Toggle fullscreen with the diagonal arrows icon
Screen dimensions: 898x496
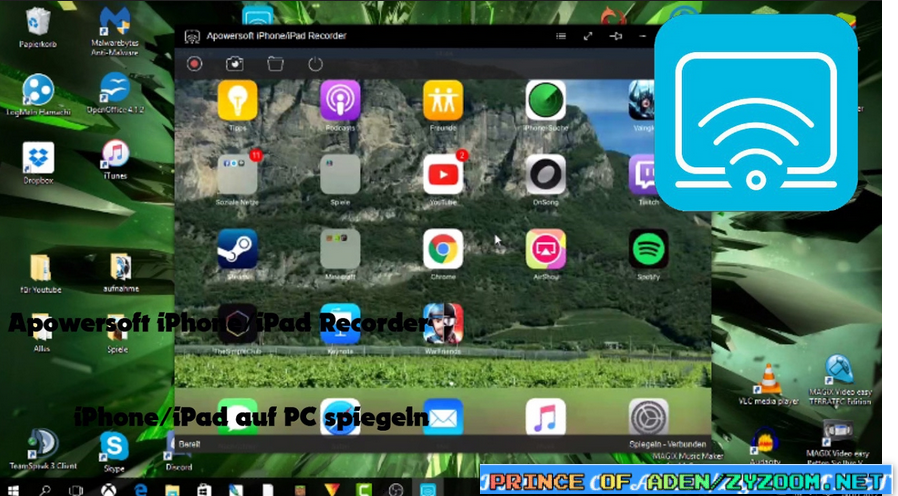click(x=588, y=36)
